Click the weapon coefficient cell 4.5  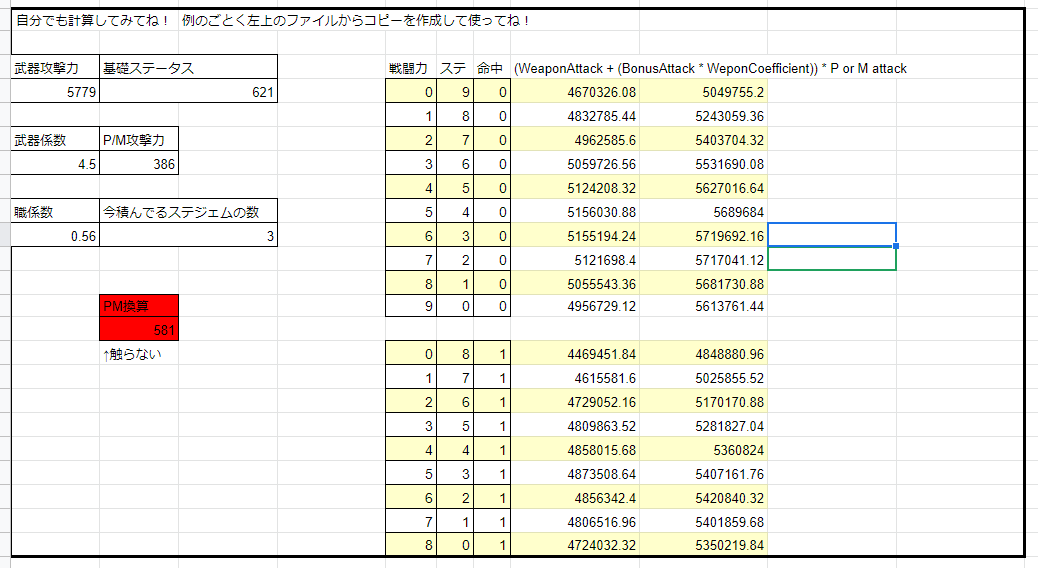click(56, 164)
